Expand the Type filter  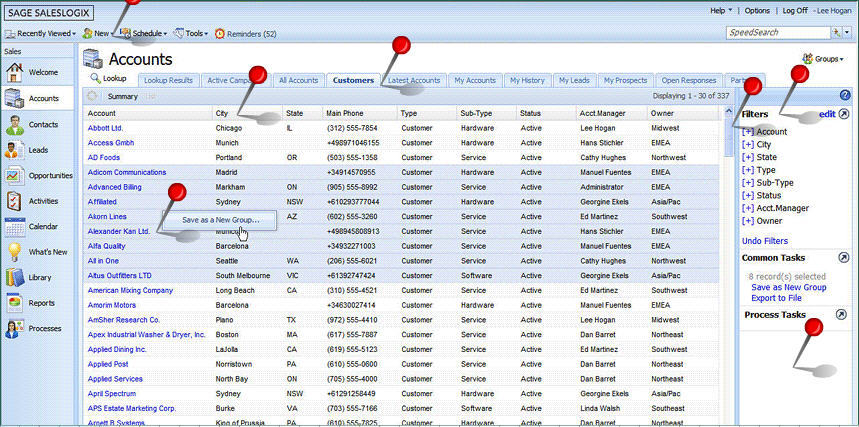[x=748, y=170]
